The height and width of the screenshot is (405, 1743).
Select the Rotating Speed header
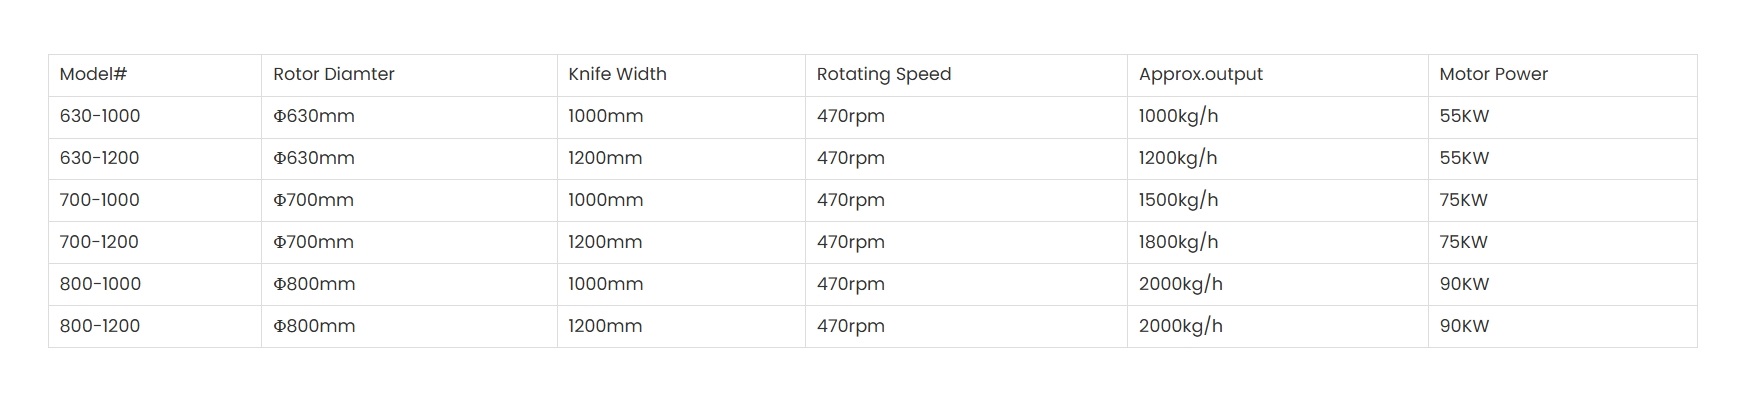(966, 75)
